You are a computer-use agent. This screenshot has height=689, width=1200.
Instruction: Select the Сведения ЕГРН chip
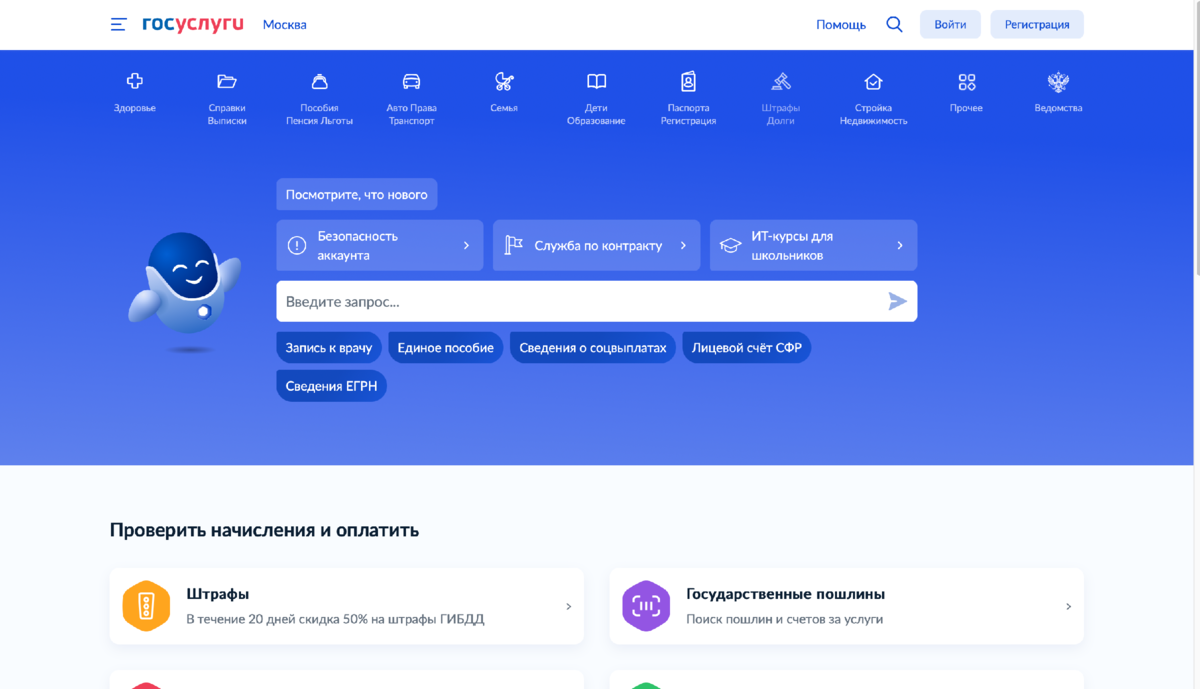pos(331,386)
